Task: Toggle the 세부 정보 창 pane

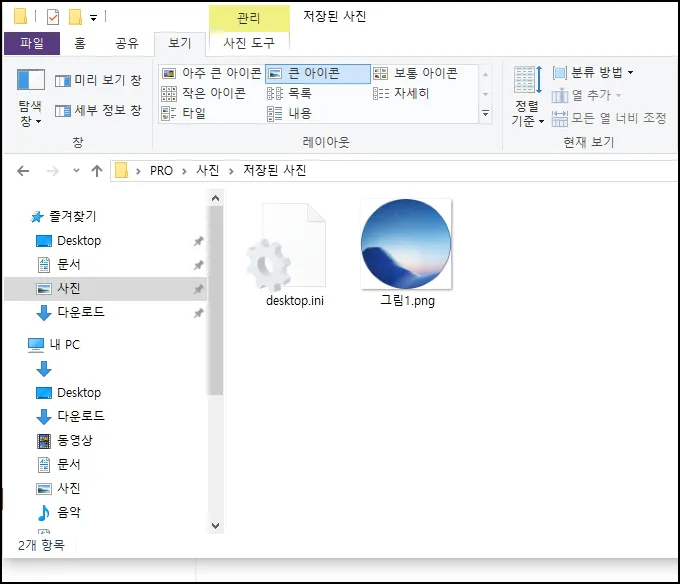Action: pos(98,111)
